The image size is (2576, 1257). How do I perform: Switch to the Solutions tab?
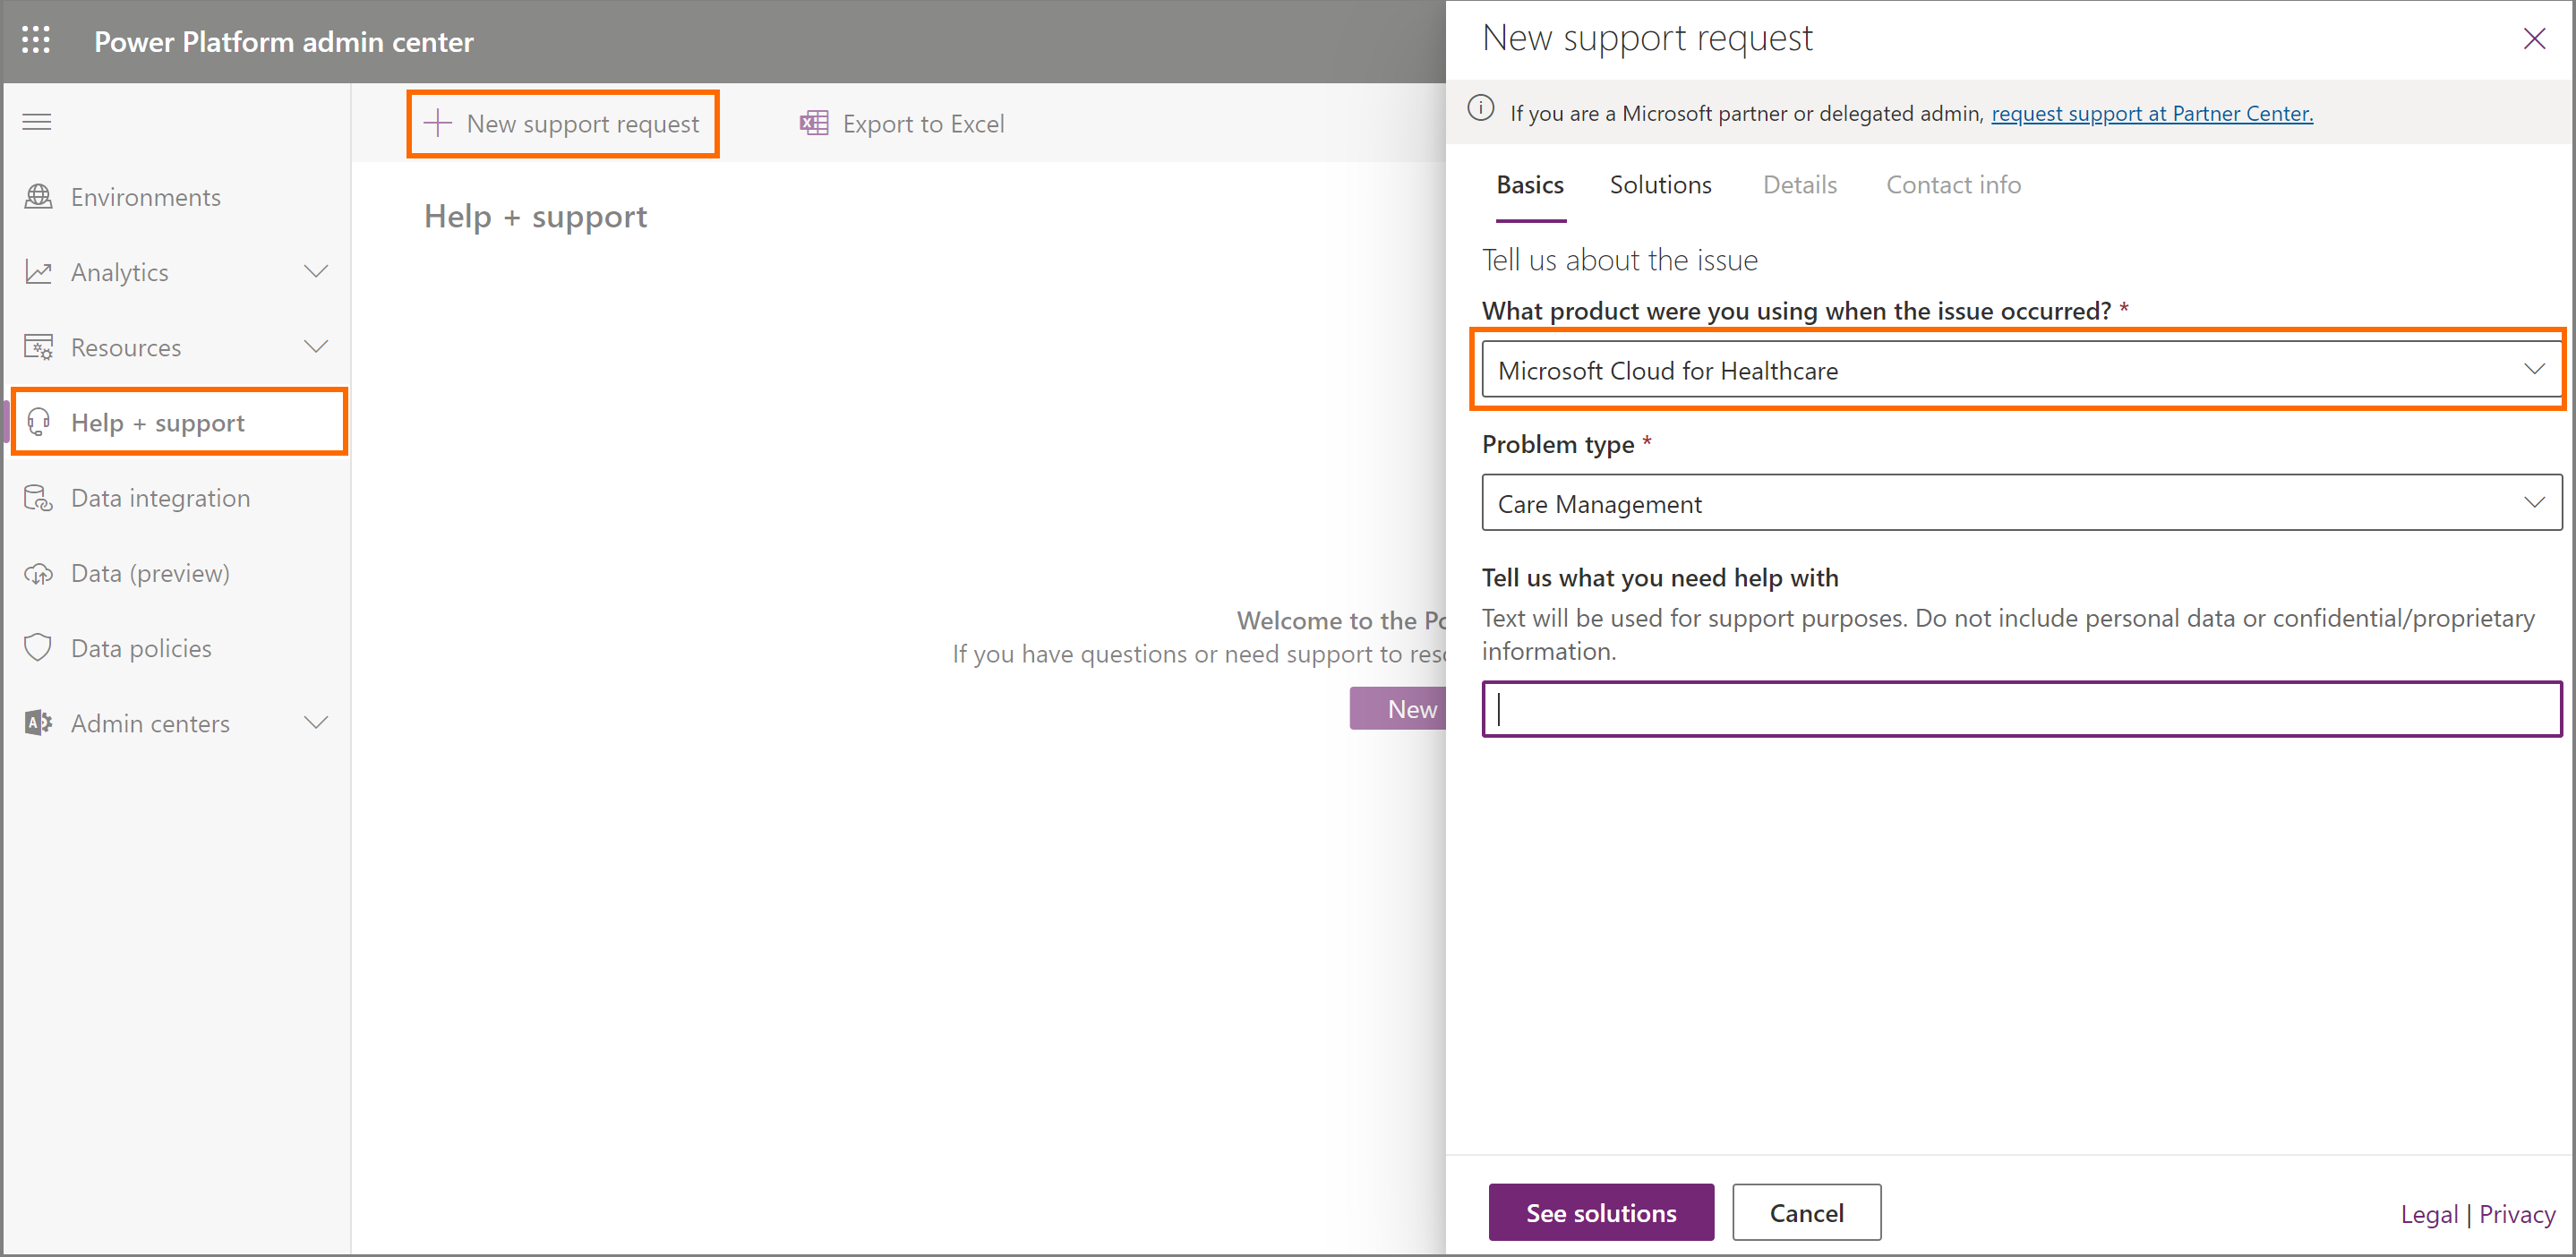click(x=1660, y=185)
